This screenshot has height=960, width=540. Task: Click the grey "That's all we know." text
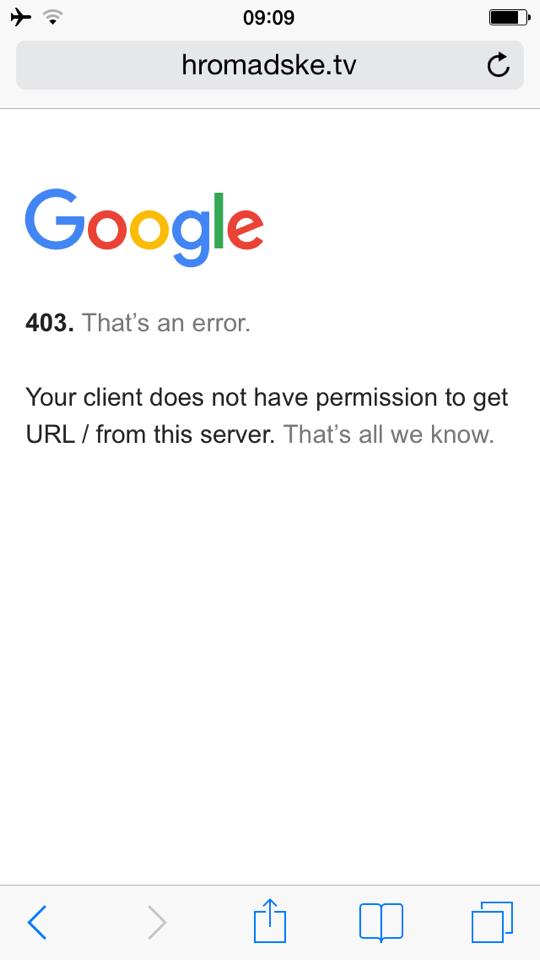(389, 435)
